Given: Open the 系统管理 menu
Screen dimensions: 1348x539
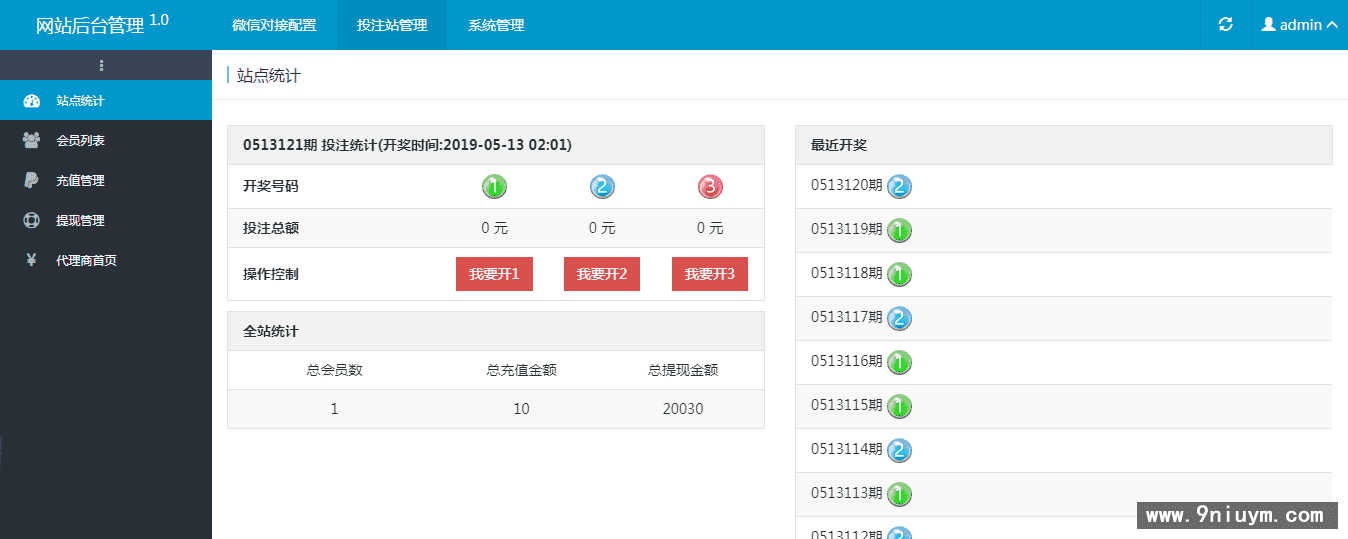Looking at the screenshot, I should [496, 25].
